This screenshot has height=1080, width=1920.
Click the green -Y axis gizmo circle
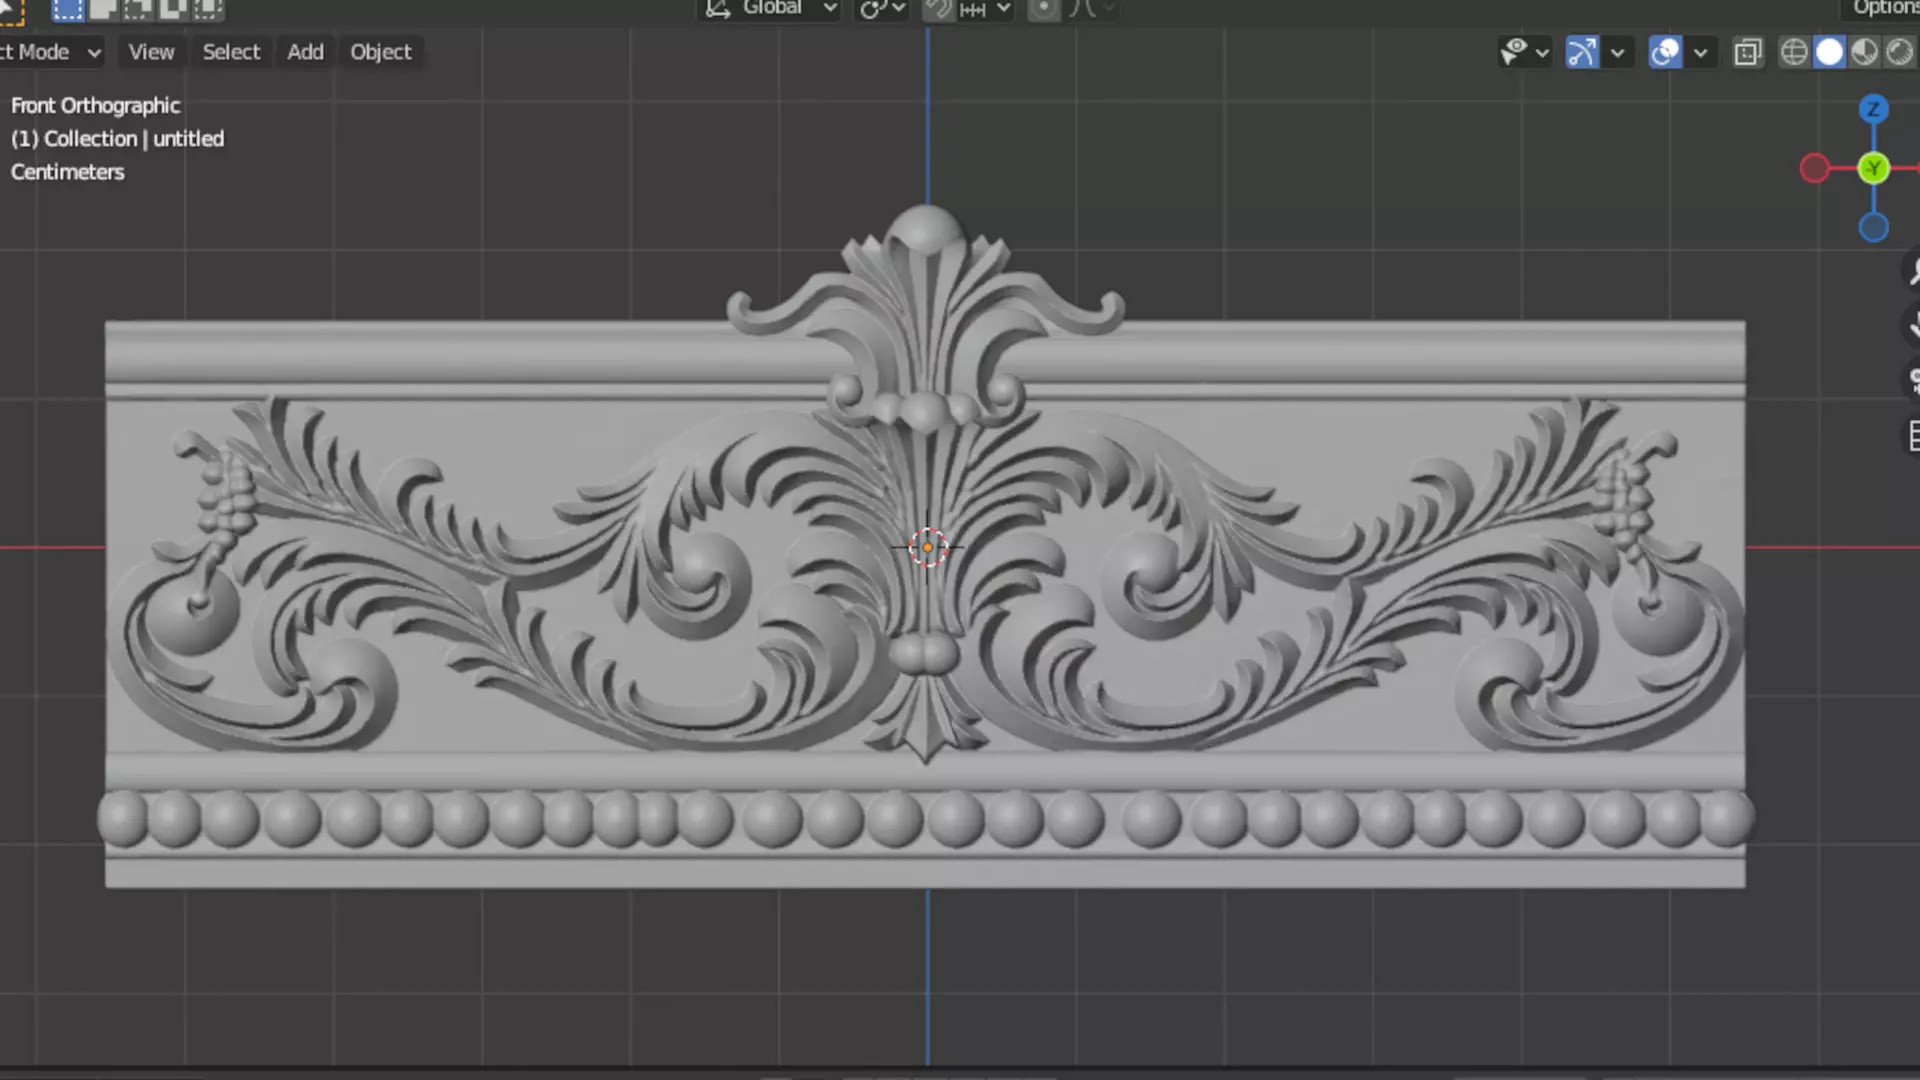[1874, 168]
